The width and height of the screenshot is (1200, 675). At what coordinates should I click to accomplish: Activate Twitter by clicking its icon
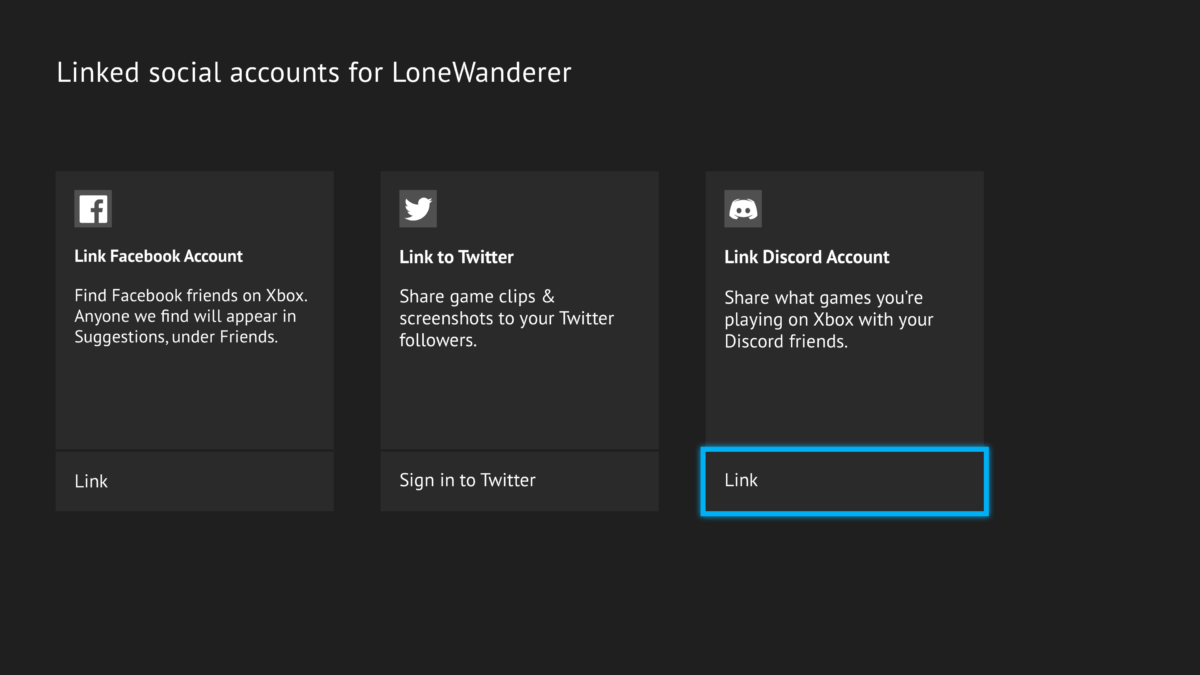click(417, 208)
